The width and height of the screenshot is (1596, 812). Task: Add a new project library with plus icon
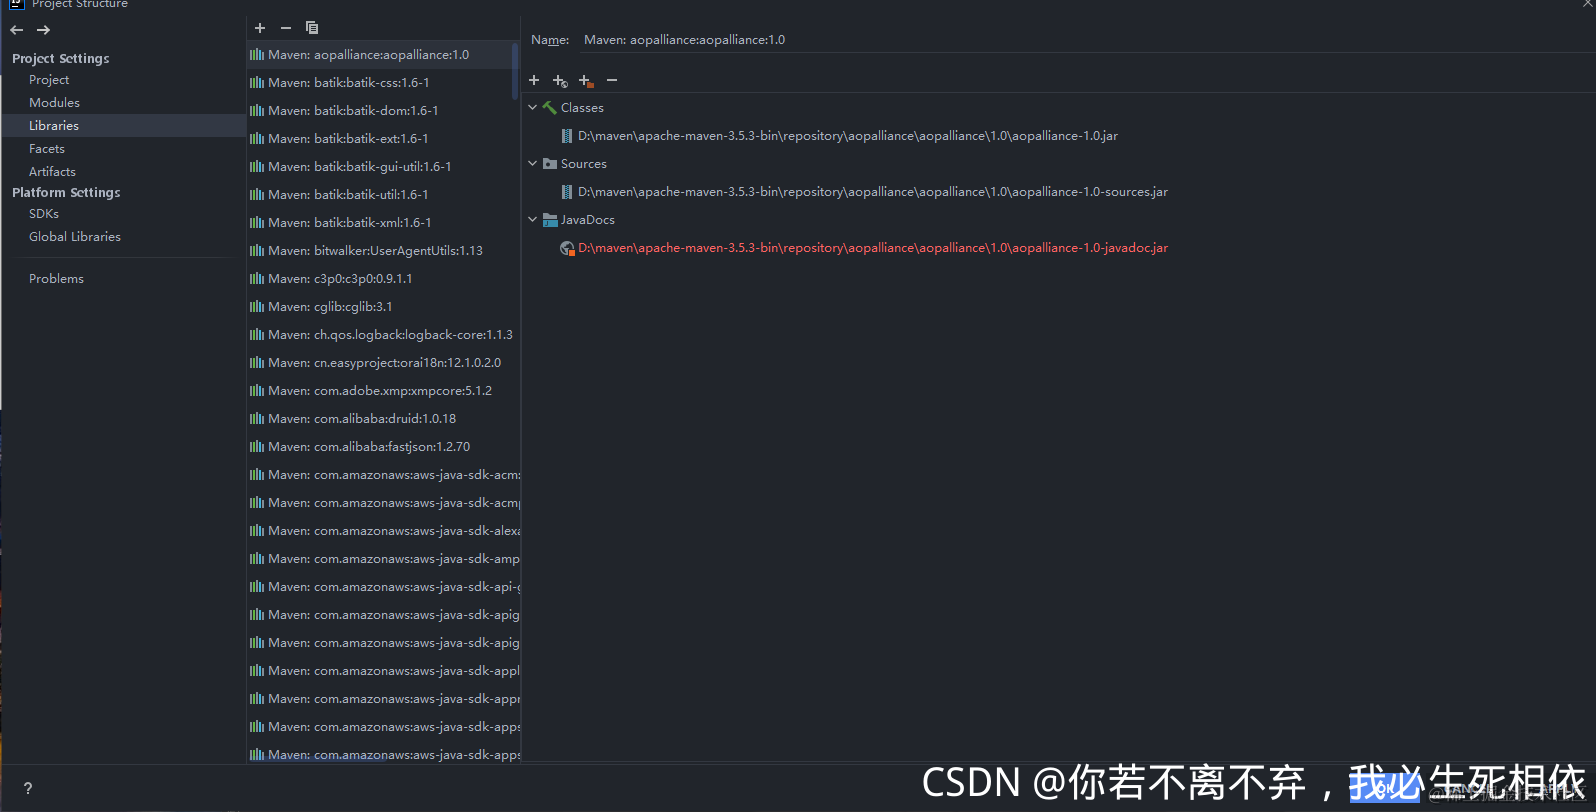tap(260, 28)
